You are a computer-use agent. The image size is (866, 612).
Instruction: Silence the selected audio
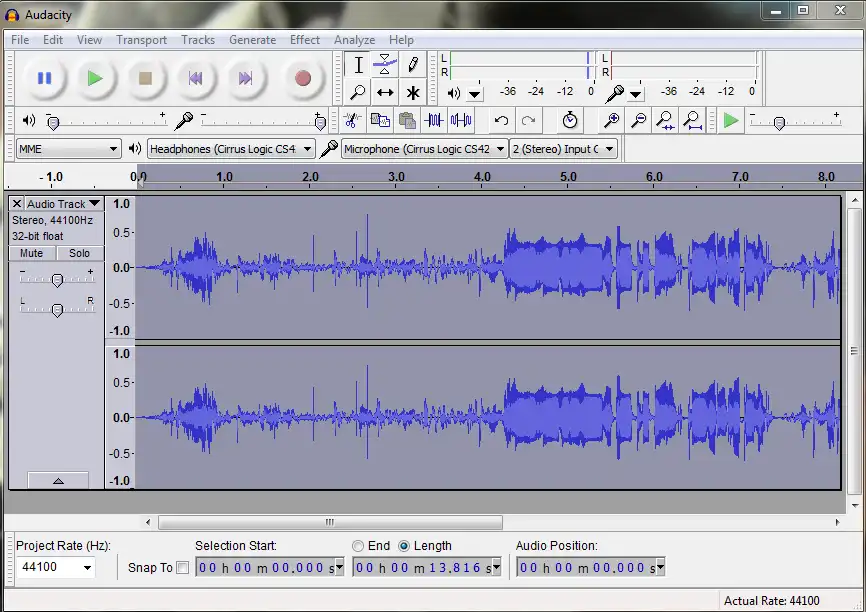click(x=461, y=120)
